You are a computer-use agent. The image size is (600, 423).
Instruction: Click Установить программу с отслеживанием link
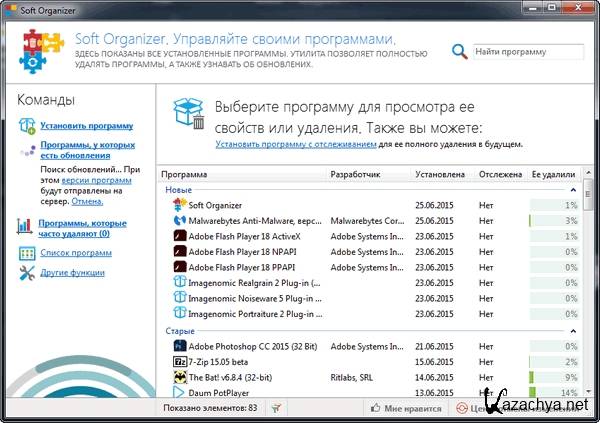tap(295, 144)
